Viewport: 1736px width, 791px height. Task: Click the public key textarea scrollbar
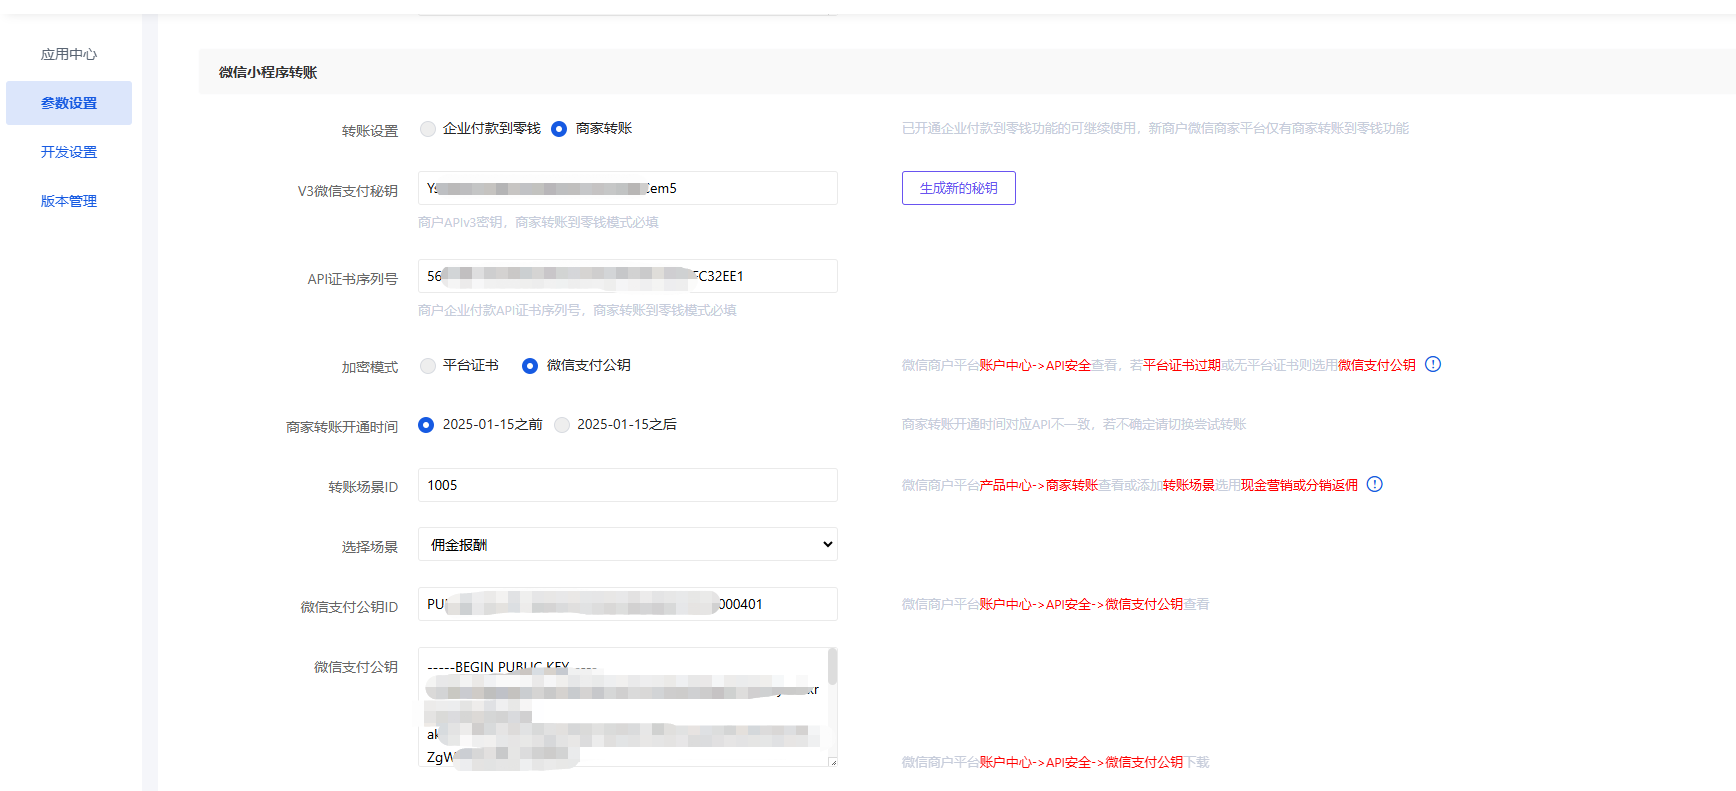(832, 668)
